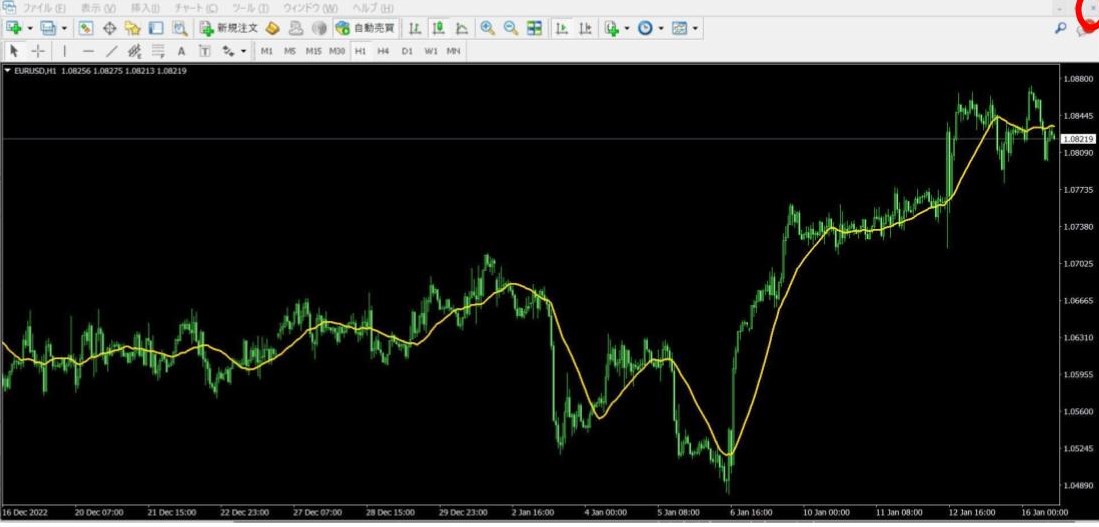Image resolution: width=1099 pixels, height=527 pixels.
Task: Open the indicators list dropdown
Action: [x=626, y=28]
